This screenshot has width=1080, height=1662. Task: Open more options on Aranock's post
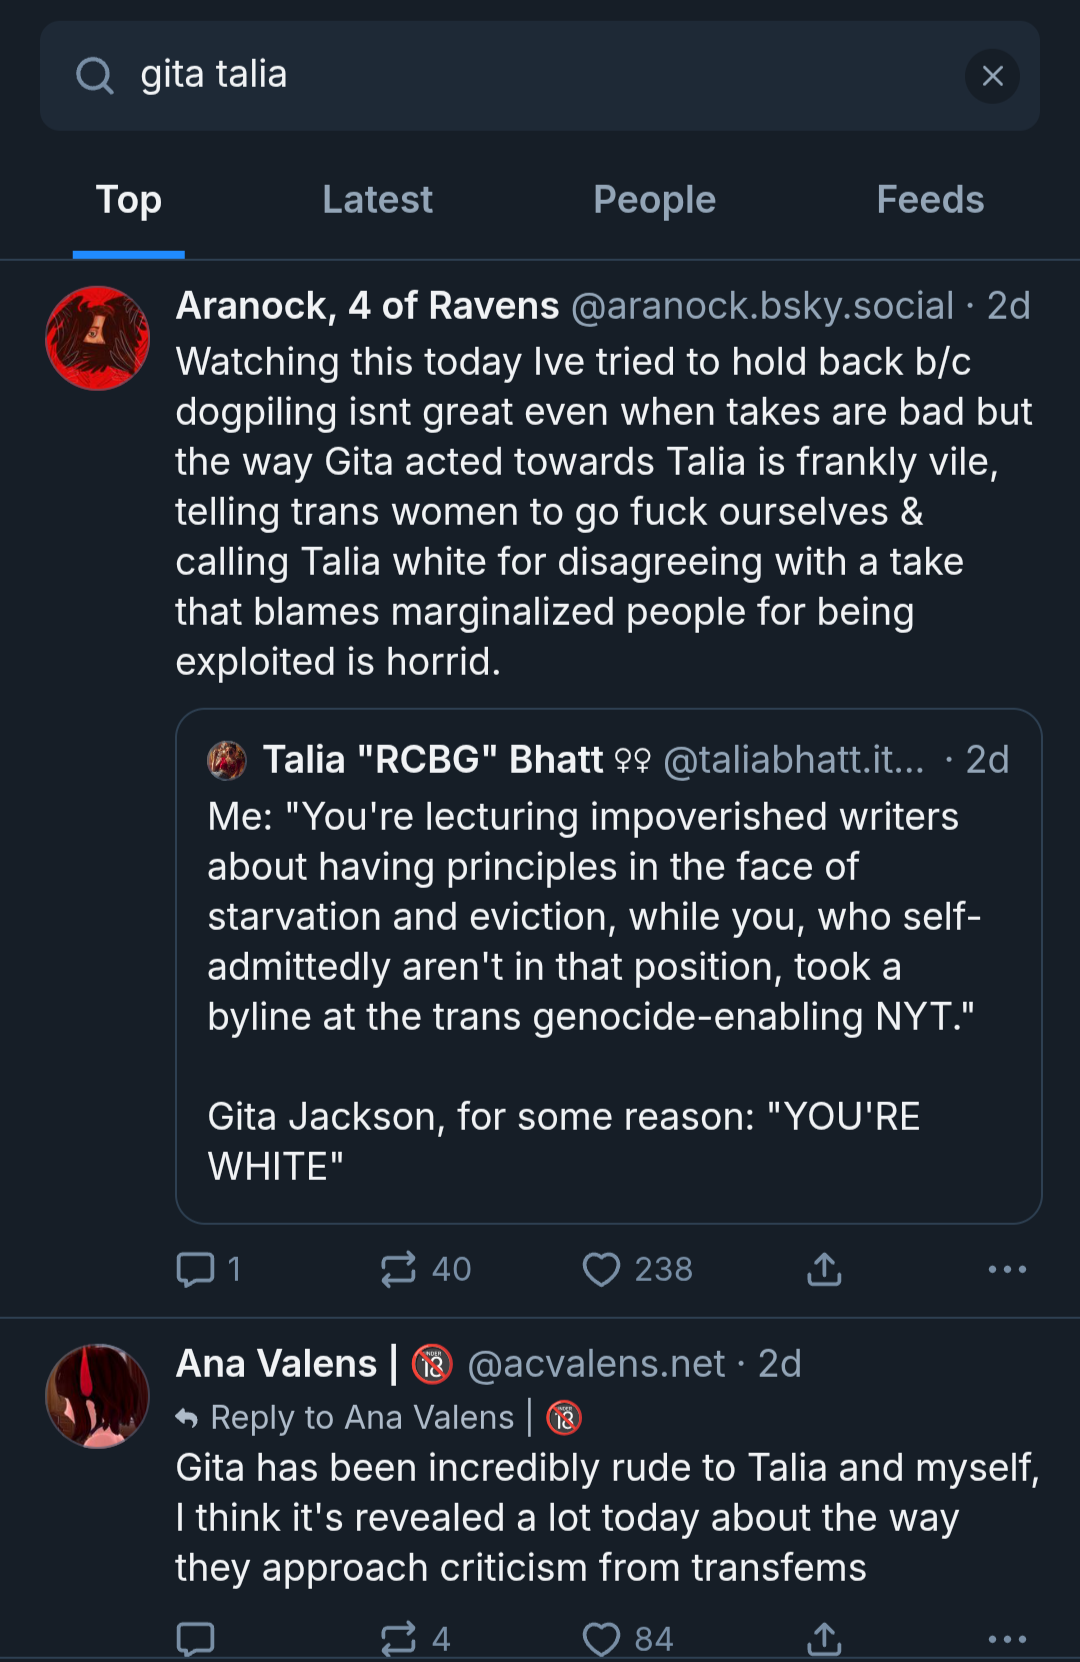[x=1006, y=1269]
